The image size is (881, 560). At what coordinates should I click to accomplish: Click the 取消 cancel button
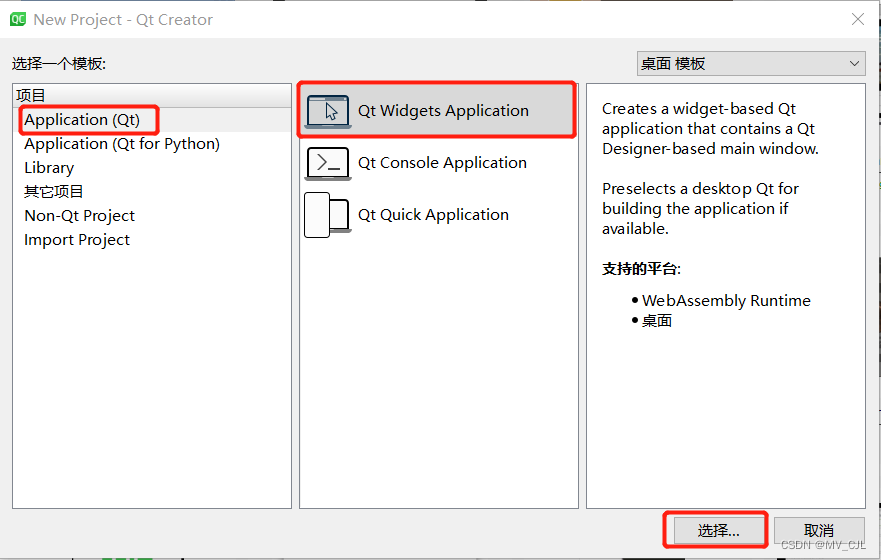point(819,530)
